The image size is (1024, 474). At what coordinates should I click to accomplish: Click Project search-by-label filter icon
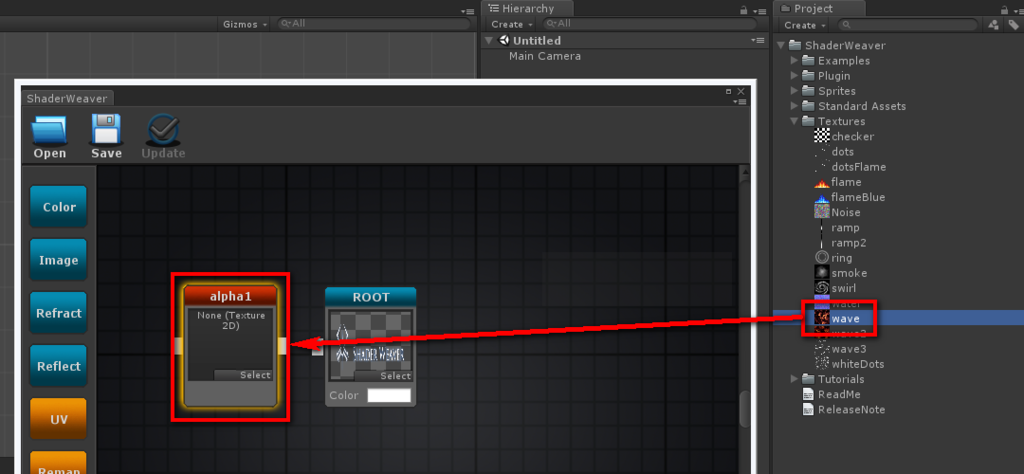point(1014,25)
